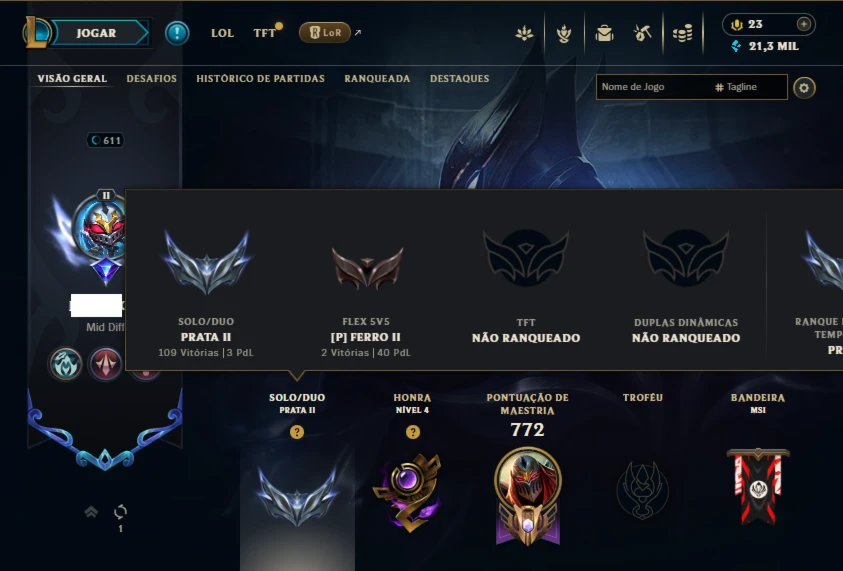Open the Collection icon in top bar
The image size is (843, 571).
coord(563,34)
